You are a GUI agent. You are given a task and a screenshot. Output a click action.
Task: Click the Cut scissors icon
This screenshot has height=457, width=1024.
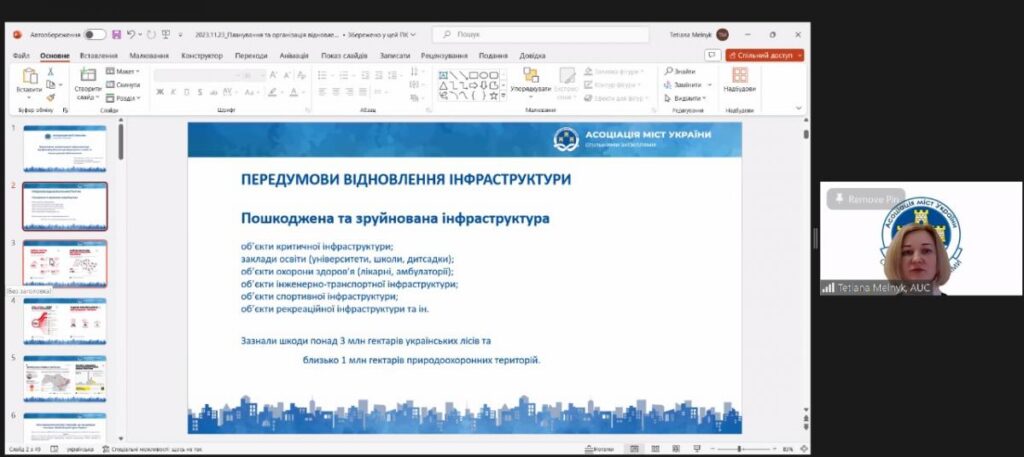pyautogui.click(x=50, y=72)
